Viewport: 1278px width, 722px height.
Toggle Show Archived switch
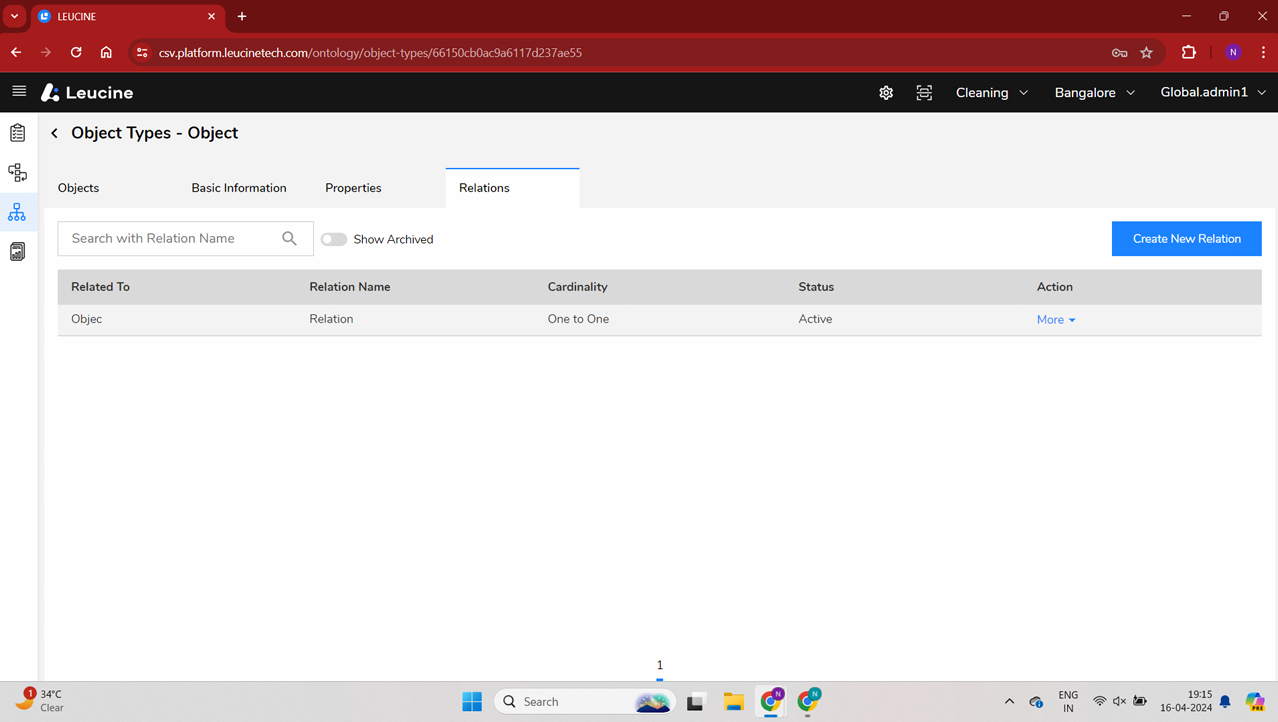pyautogui.click(x=334, y=240)
